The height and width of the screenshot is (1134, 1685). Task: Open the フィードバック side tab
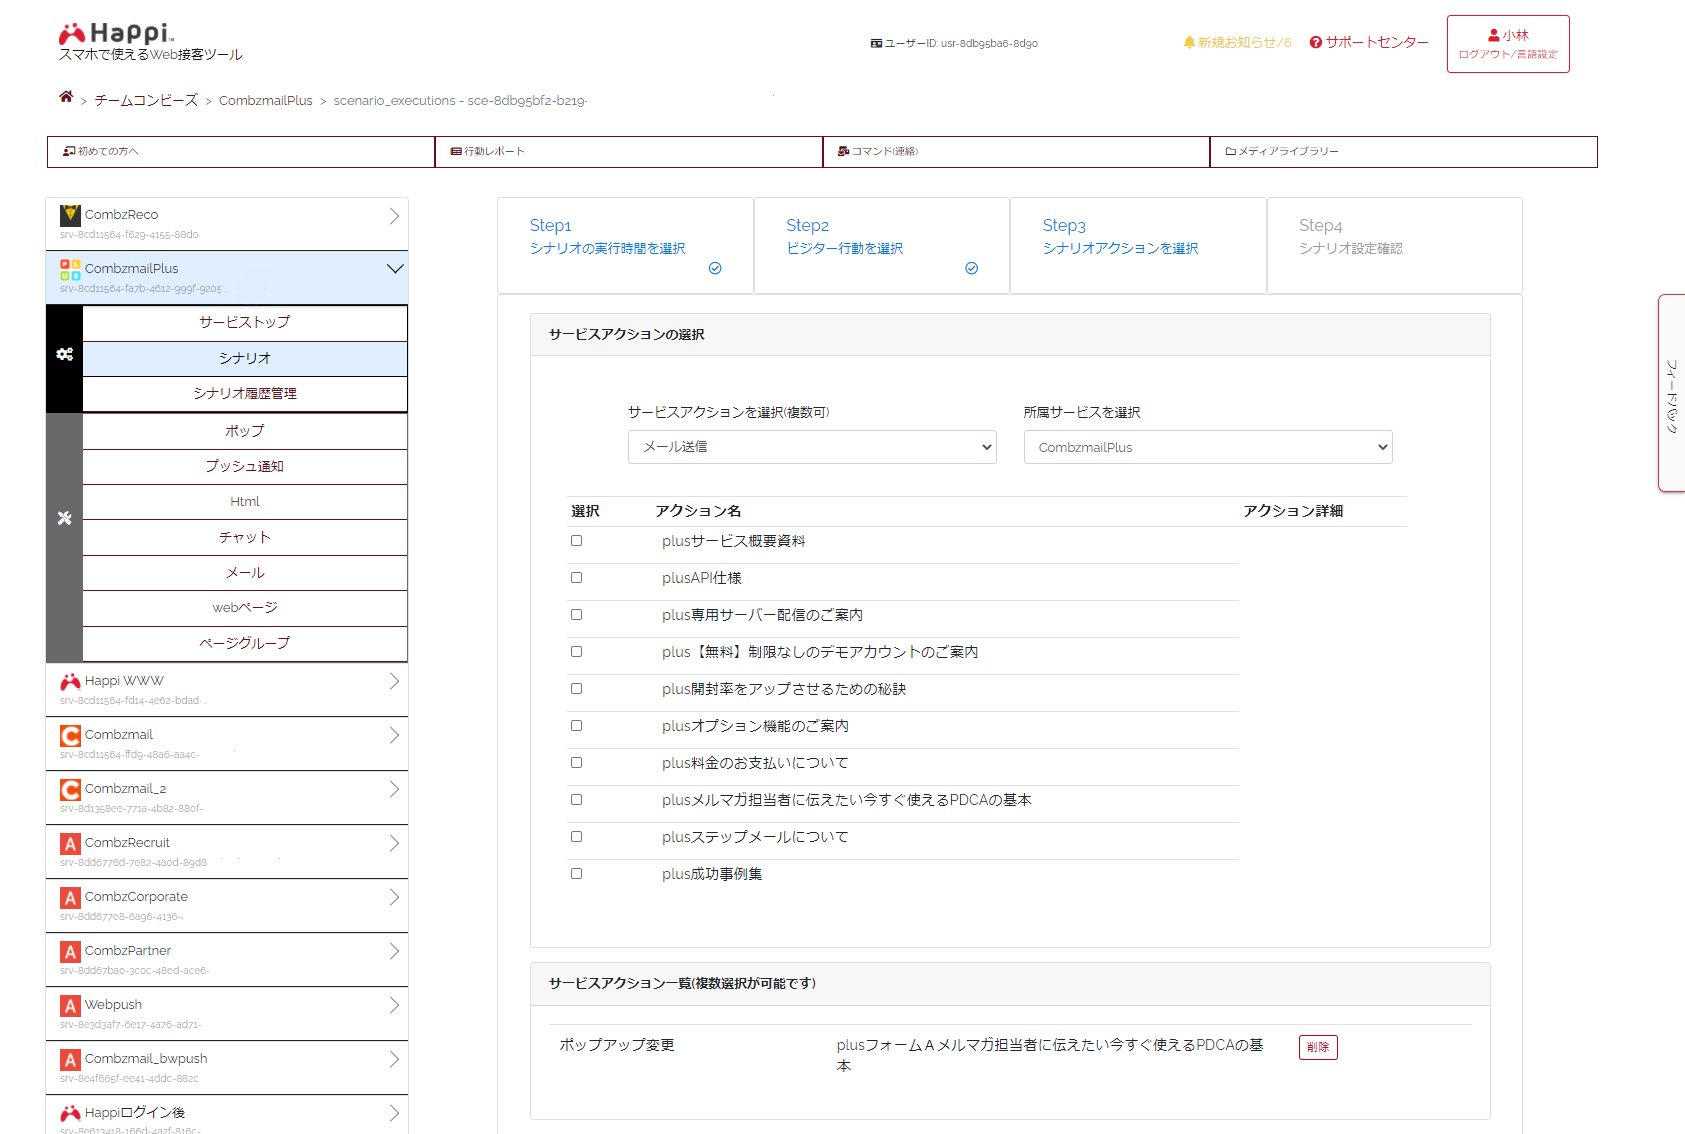point(1671,393)
